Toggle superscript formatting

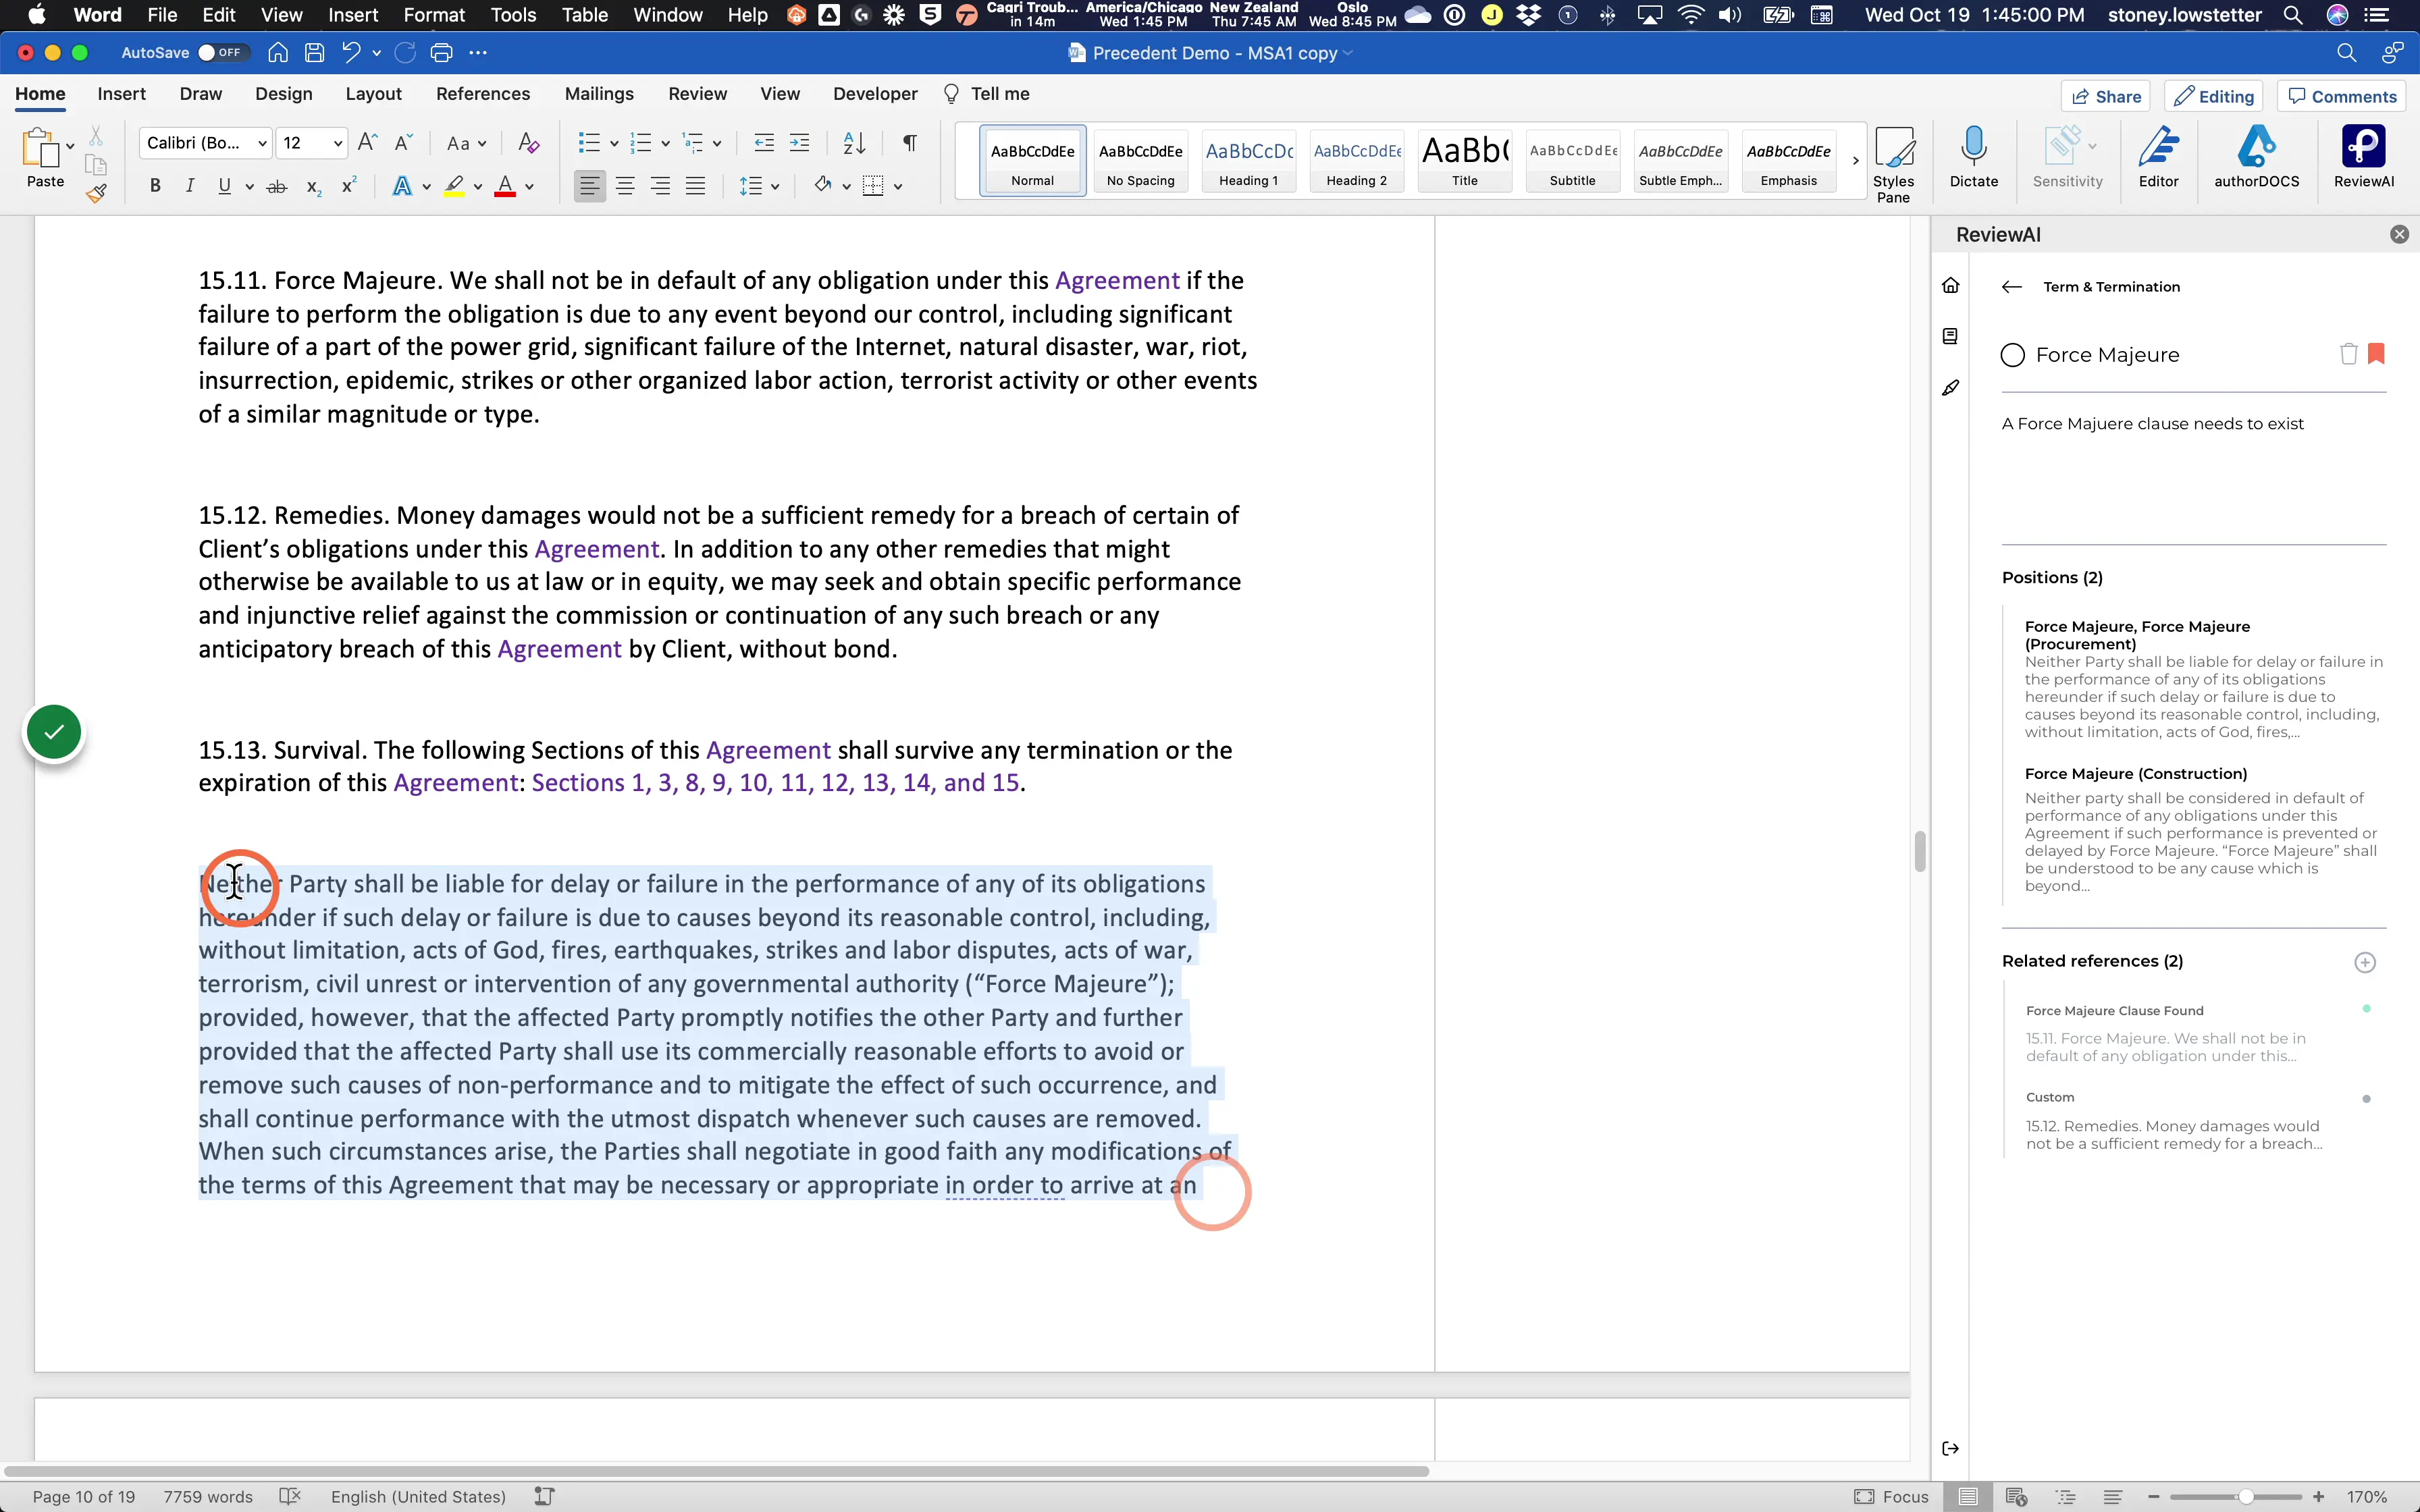pyautogui.click(x=349, y=186)
